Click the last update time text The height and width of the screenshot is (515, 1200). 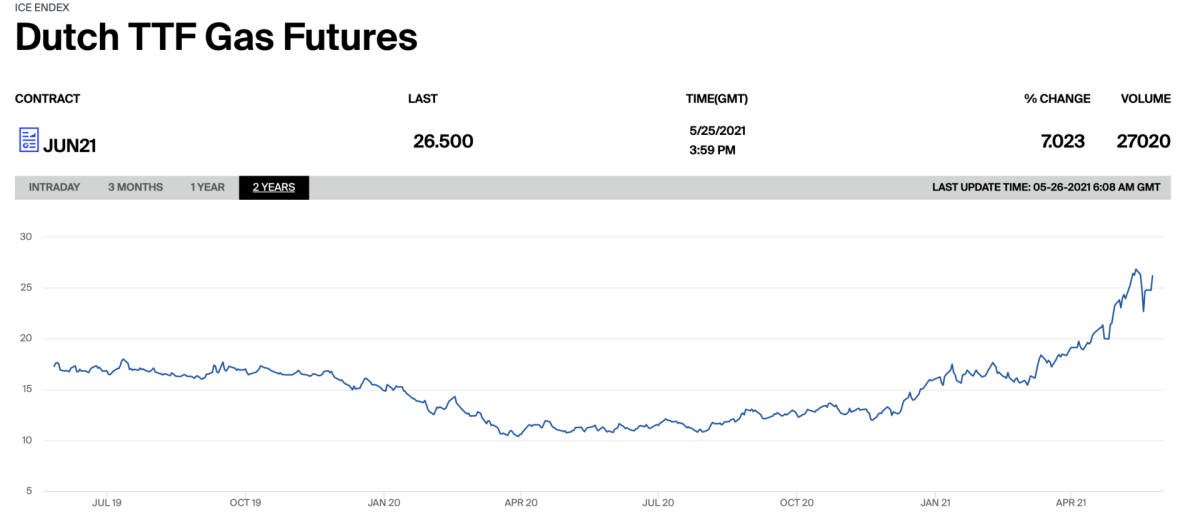[1045, 187]
